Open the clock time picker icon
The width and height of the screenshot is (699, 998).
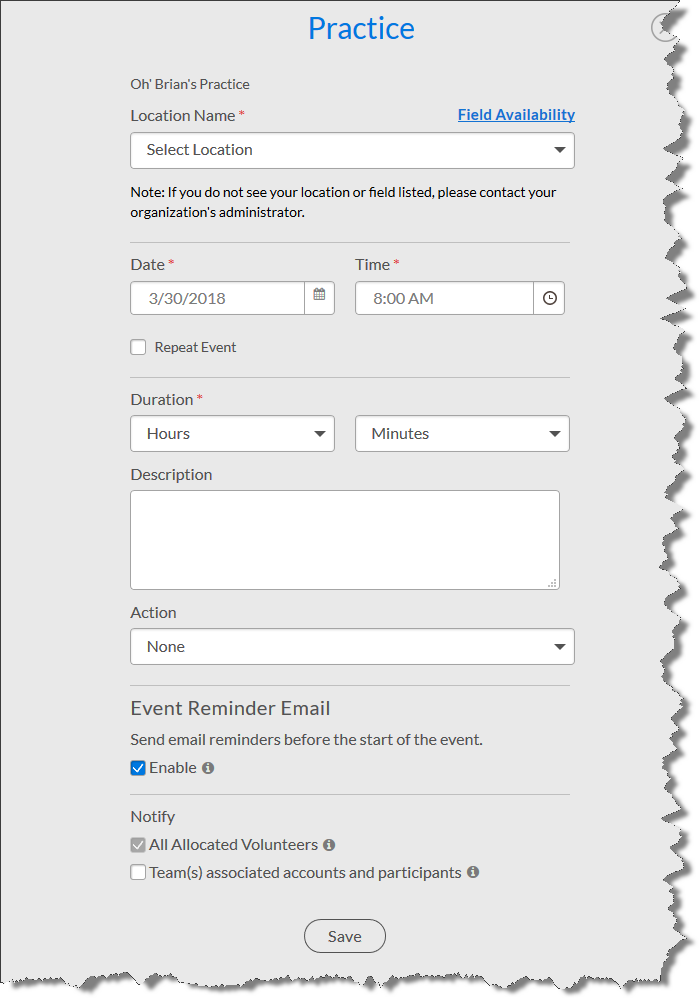(549, 298)
